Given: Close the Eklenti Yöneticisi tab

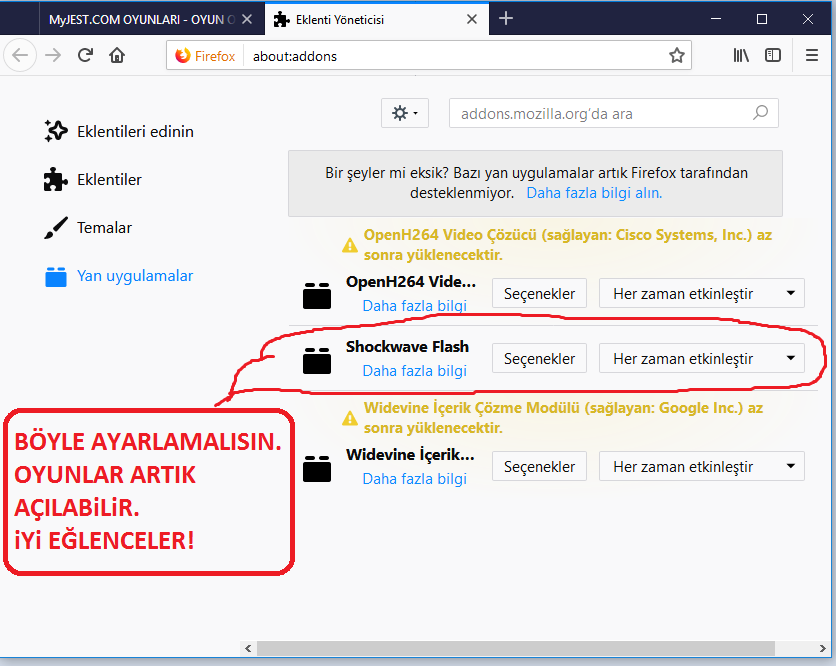Looking at the screenshot, I should tap(472, 19).
